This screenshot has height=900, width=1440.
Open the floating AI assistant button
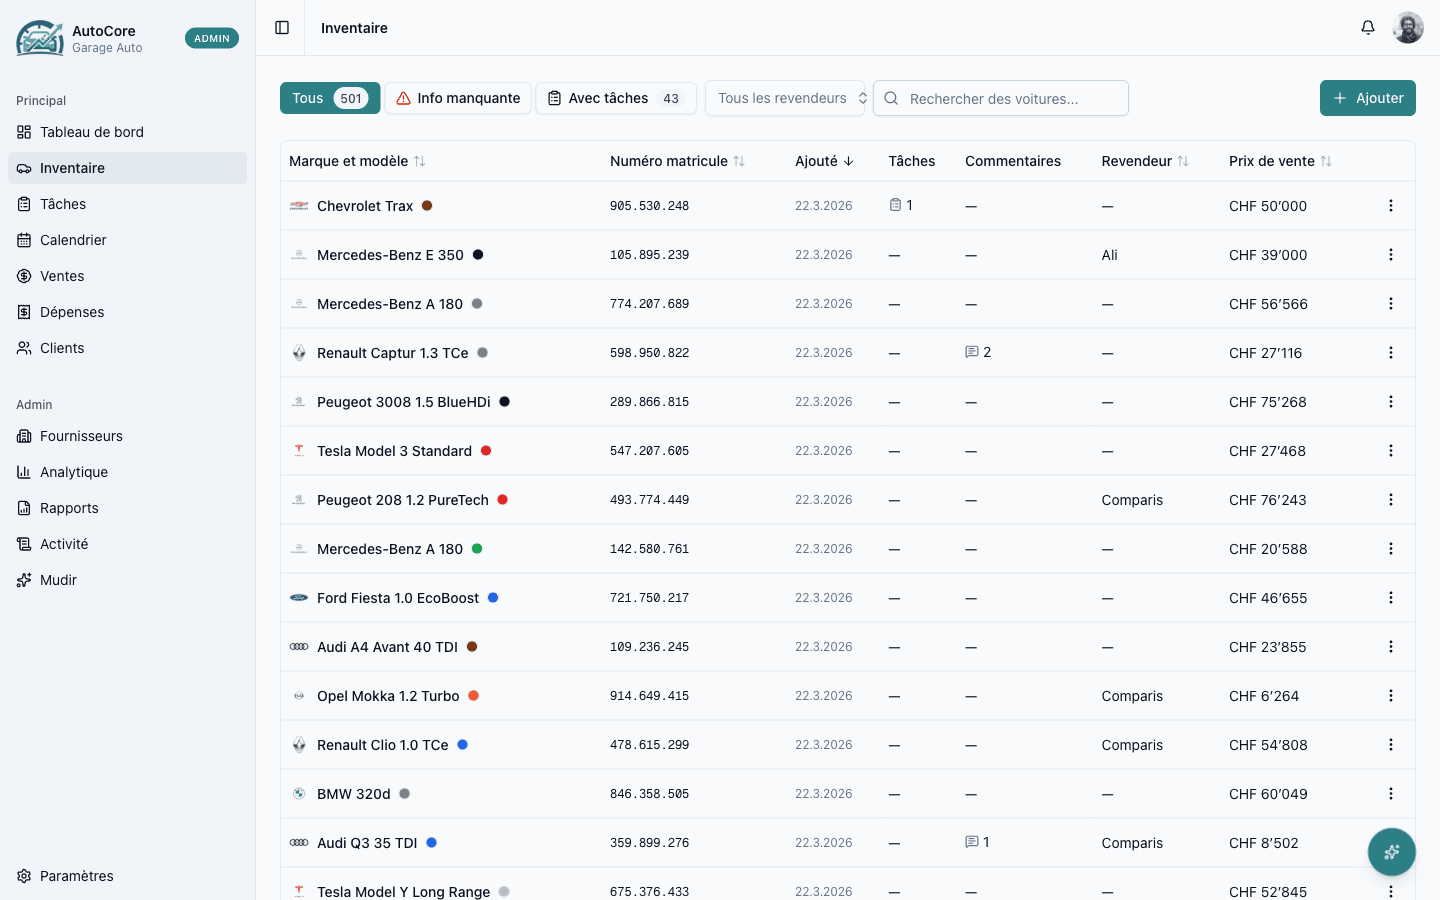[1391, 852]
